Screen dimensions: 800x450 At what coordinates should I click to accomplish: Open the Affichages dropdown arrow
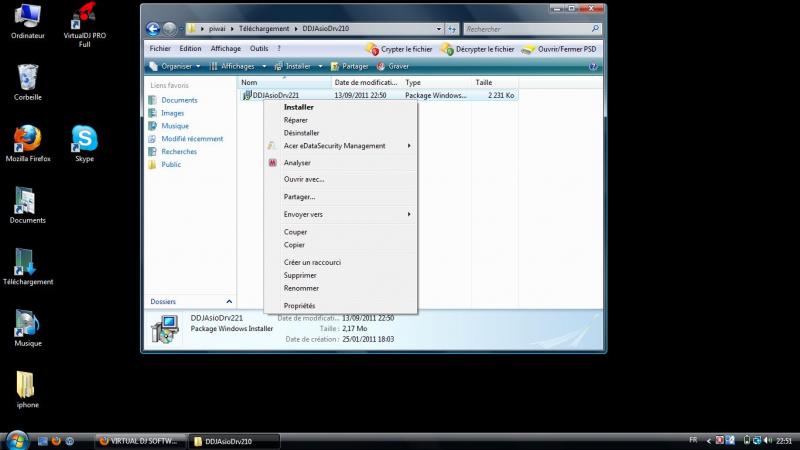264,66
